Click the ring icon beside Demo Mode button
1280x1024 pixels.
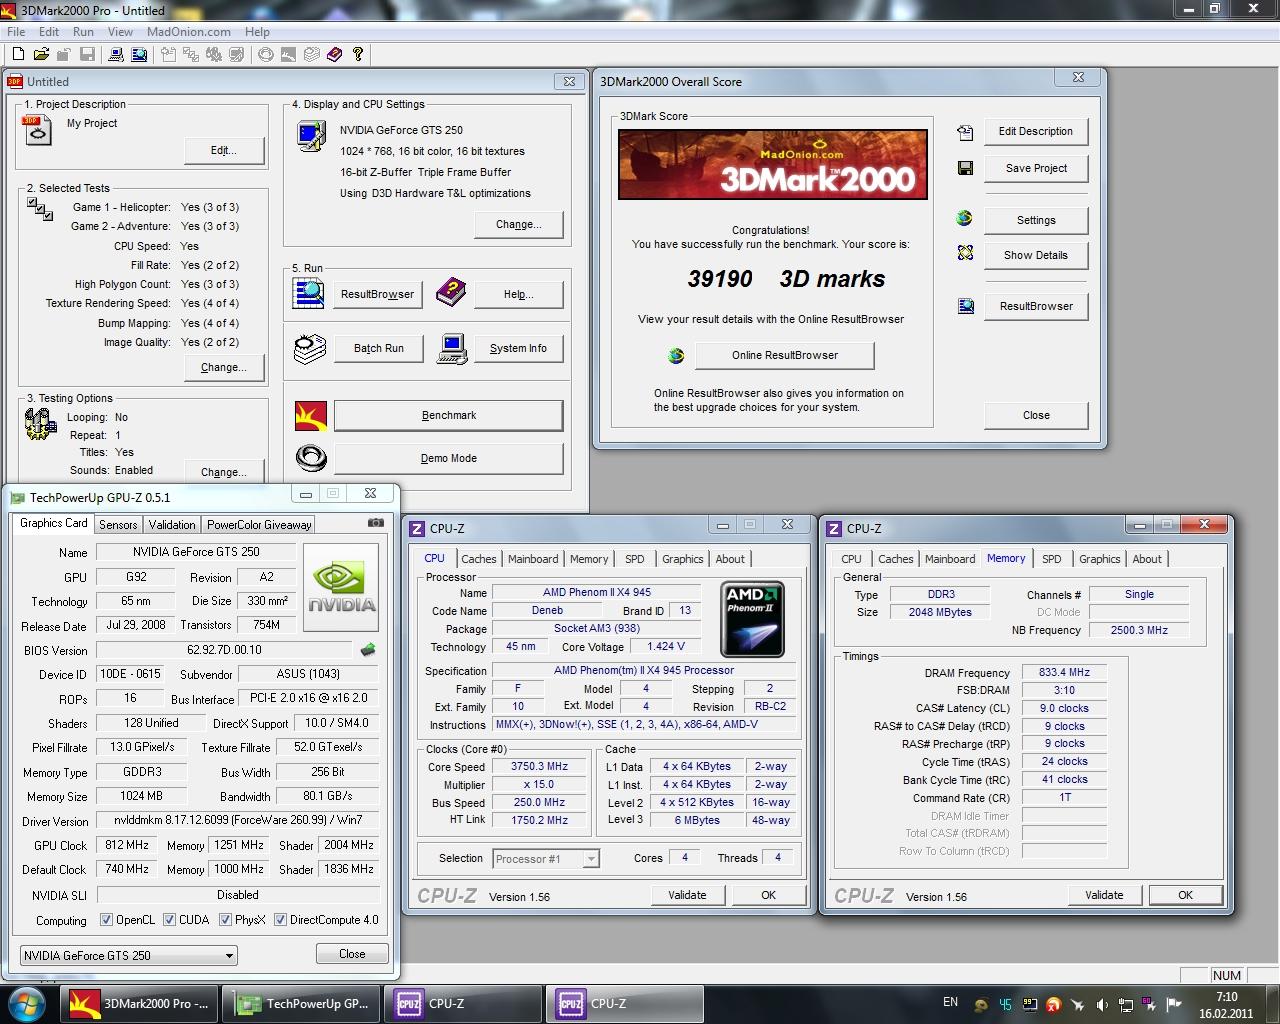pos(311,458)
